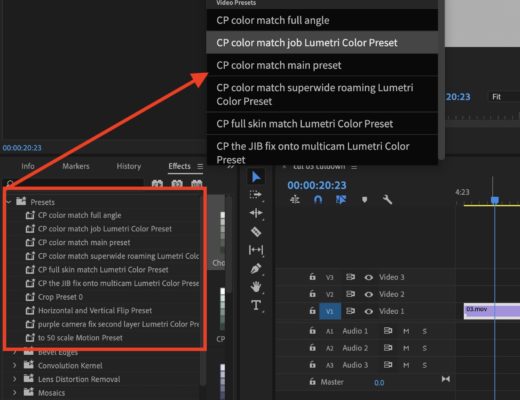The width and height of the screenshot is (520, 400).
Task: Choose CP color match full angle preset
Action: (322, 20)
